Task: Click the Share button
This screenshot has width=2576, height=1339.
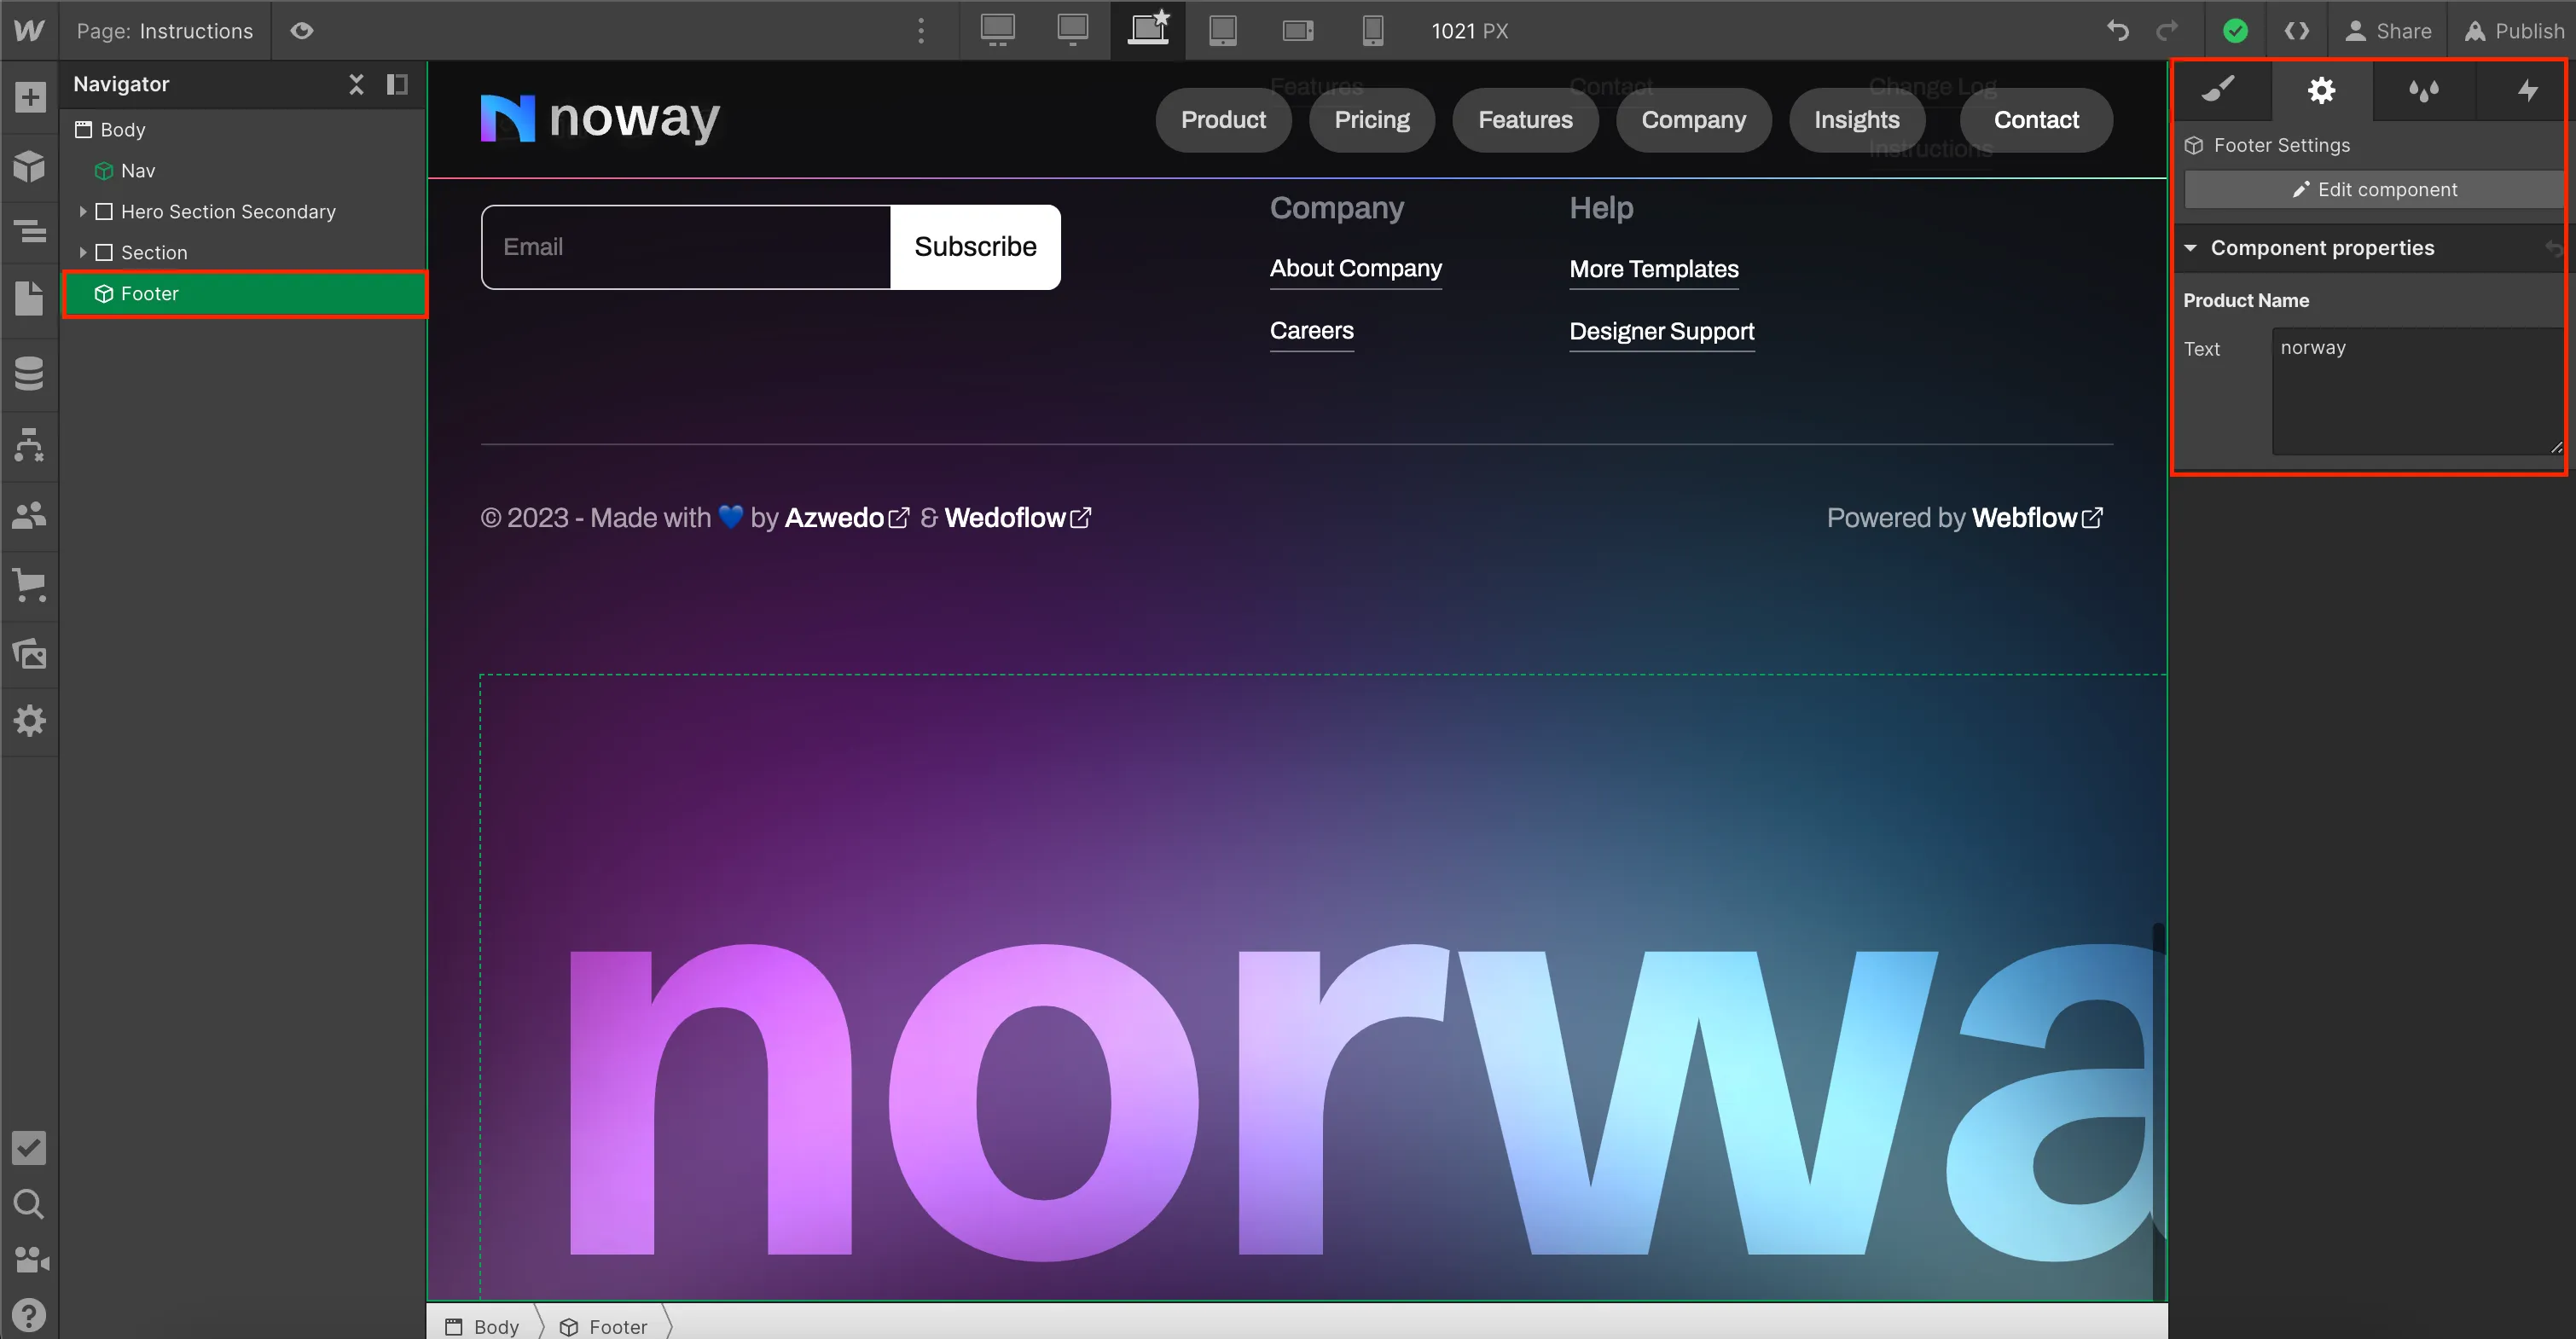Action: point(2388,31)
